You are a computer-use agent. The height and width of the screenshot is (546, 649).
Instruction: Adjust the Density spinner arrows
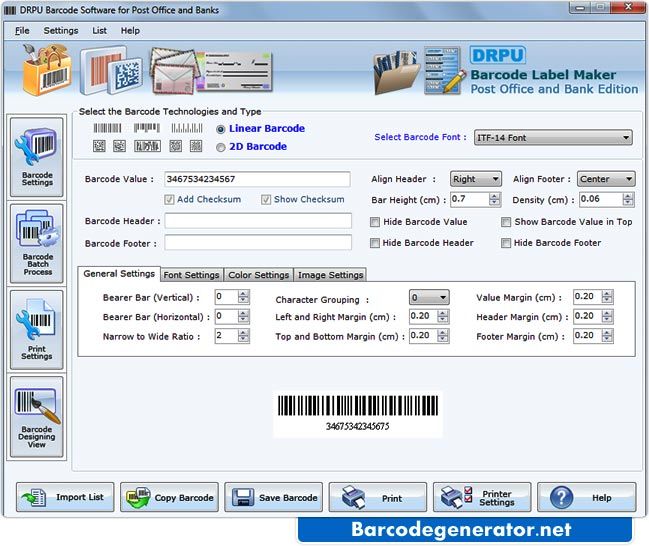tap(628, 200)
